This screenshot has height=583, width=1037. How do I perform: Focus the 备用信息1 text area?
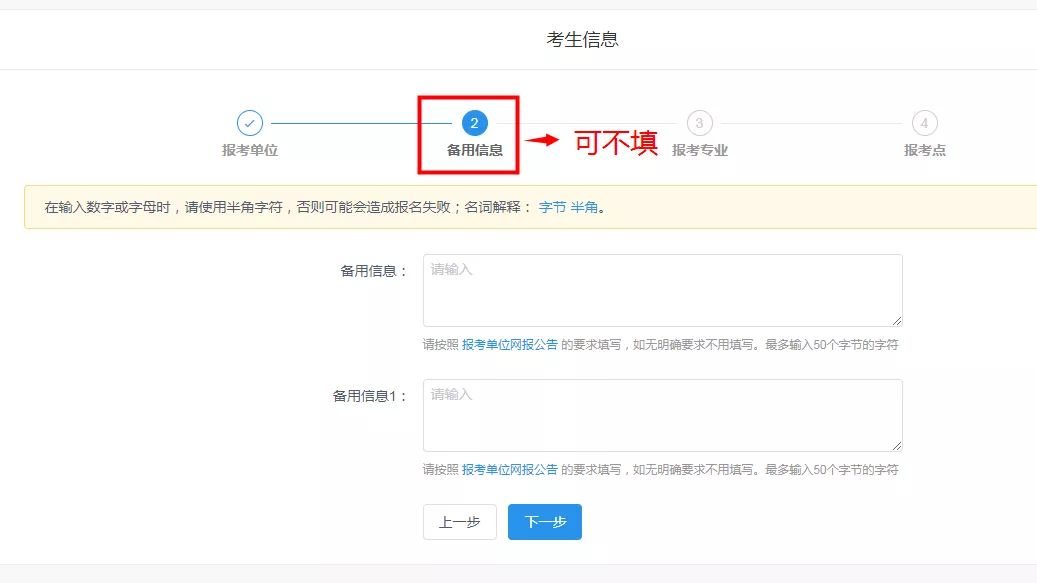coord(662,415)
